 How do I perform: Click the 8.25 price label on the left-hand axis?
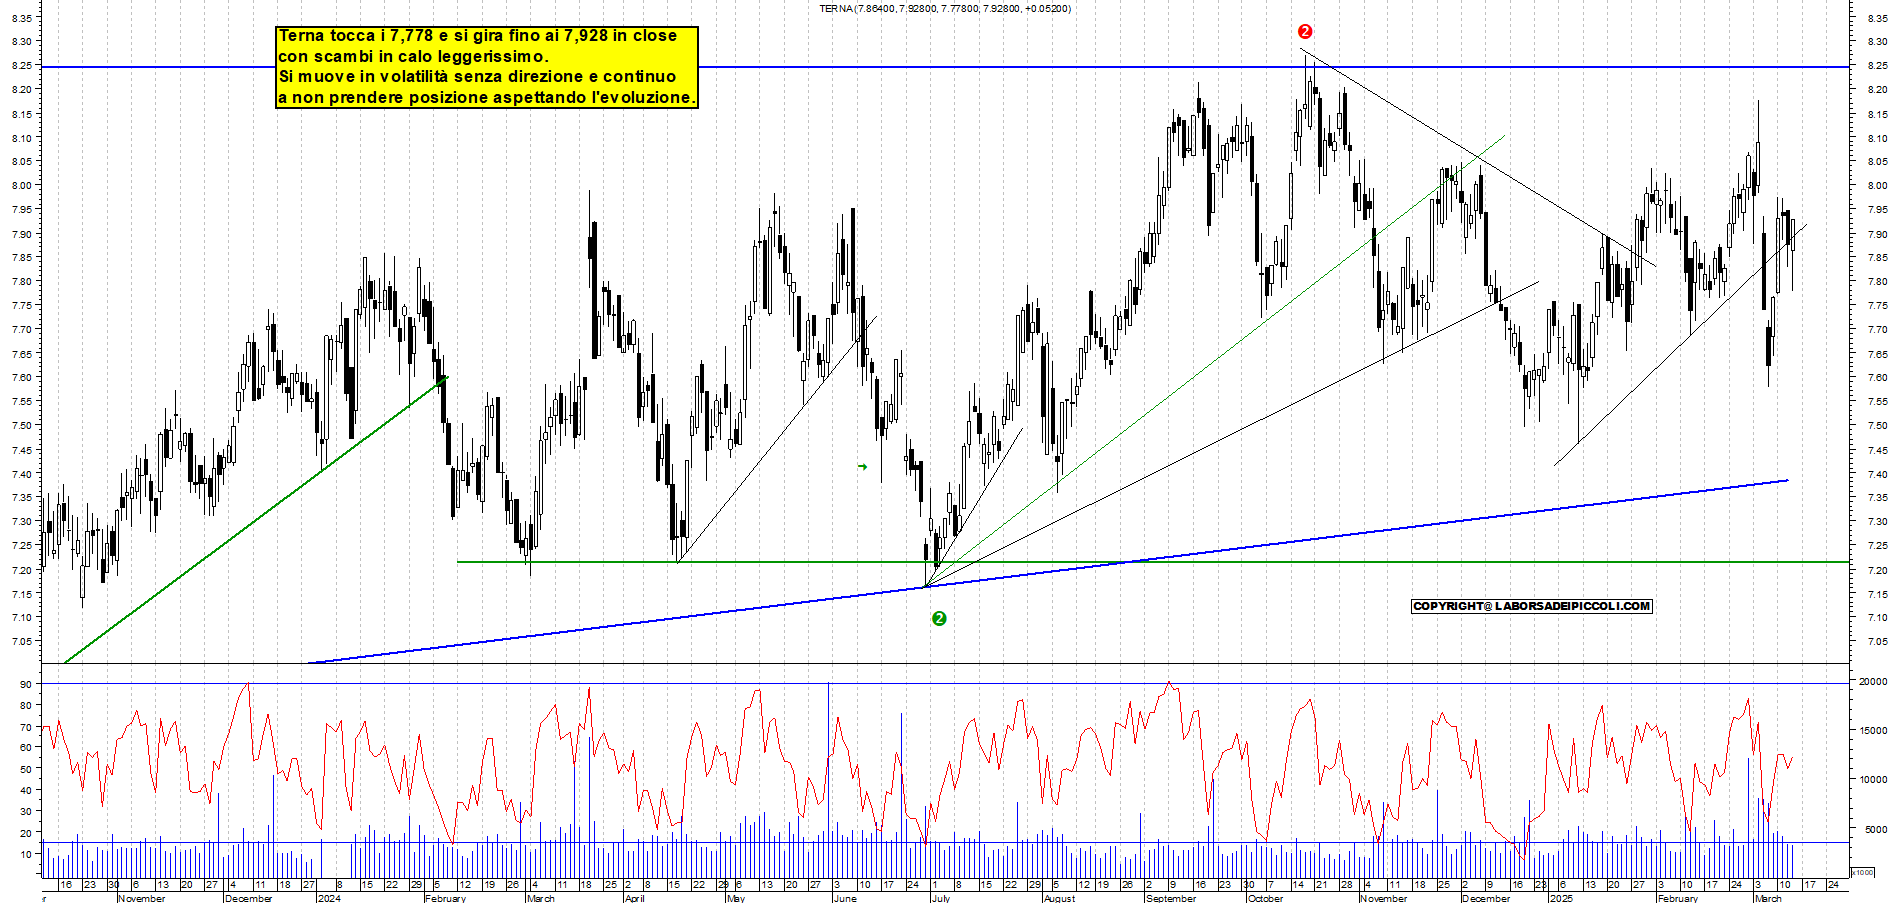[x=22, y=66]
